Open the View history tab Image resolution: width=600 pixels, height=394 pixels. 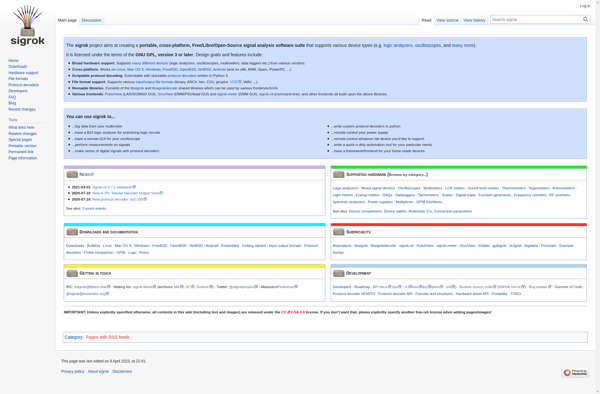click(474, 20)
